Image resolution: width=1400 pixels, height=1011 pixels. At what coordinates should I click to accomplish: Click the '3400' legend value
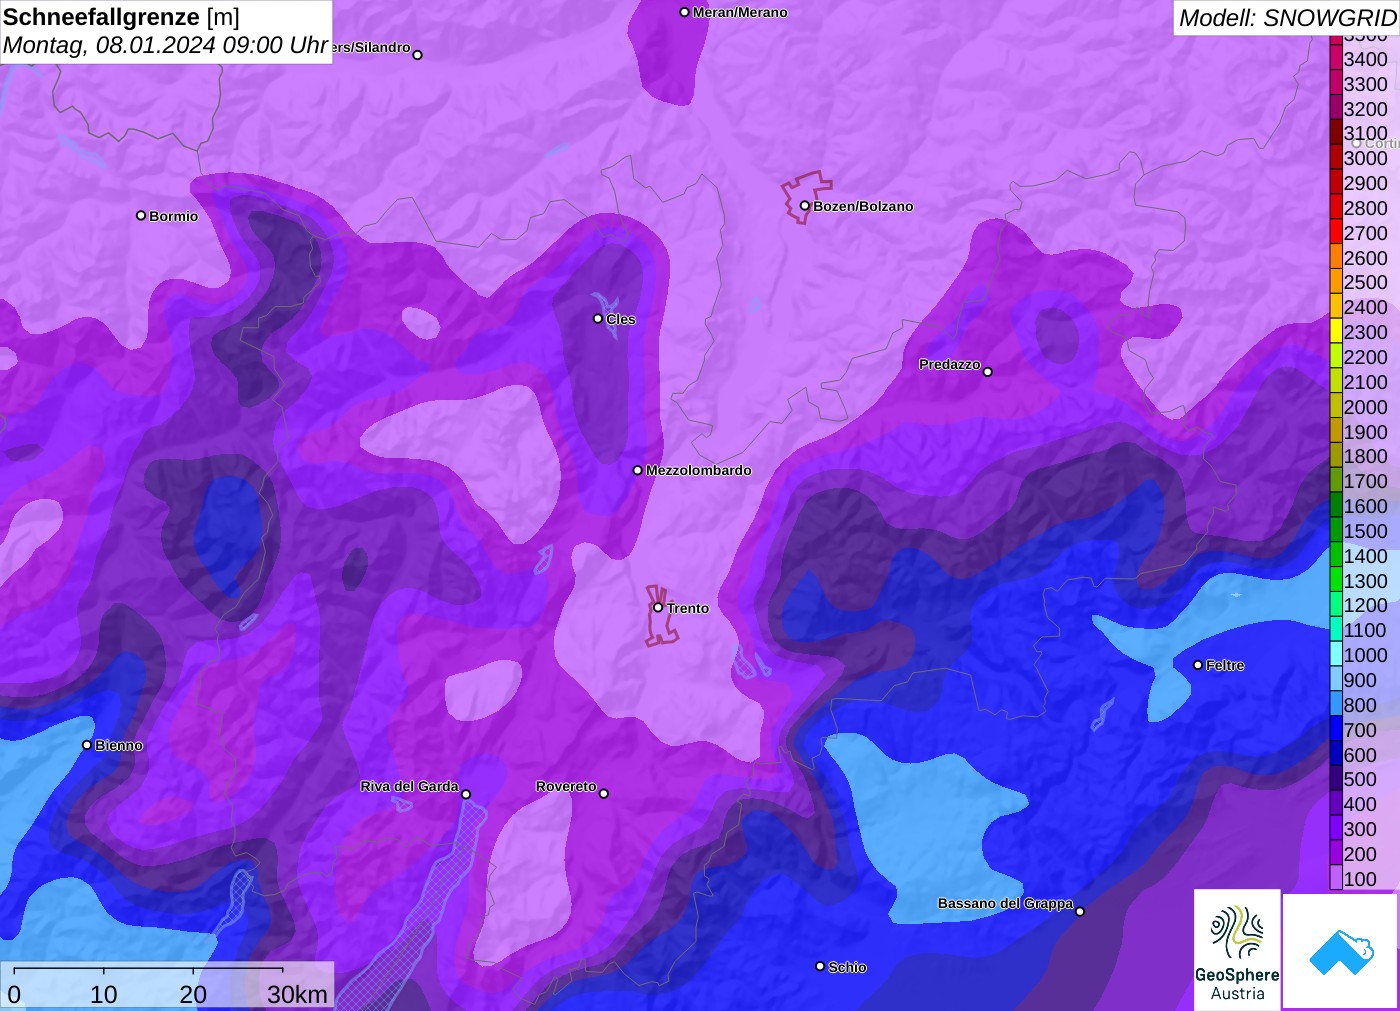tap(1365, 59)
